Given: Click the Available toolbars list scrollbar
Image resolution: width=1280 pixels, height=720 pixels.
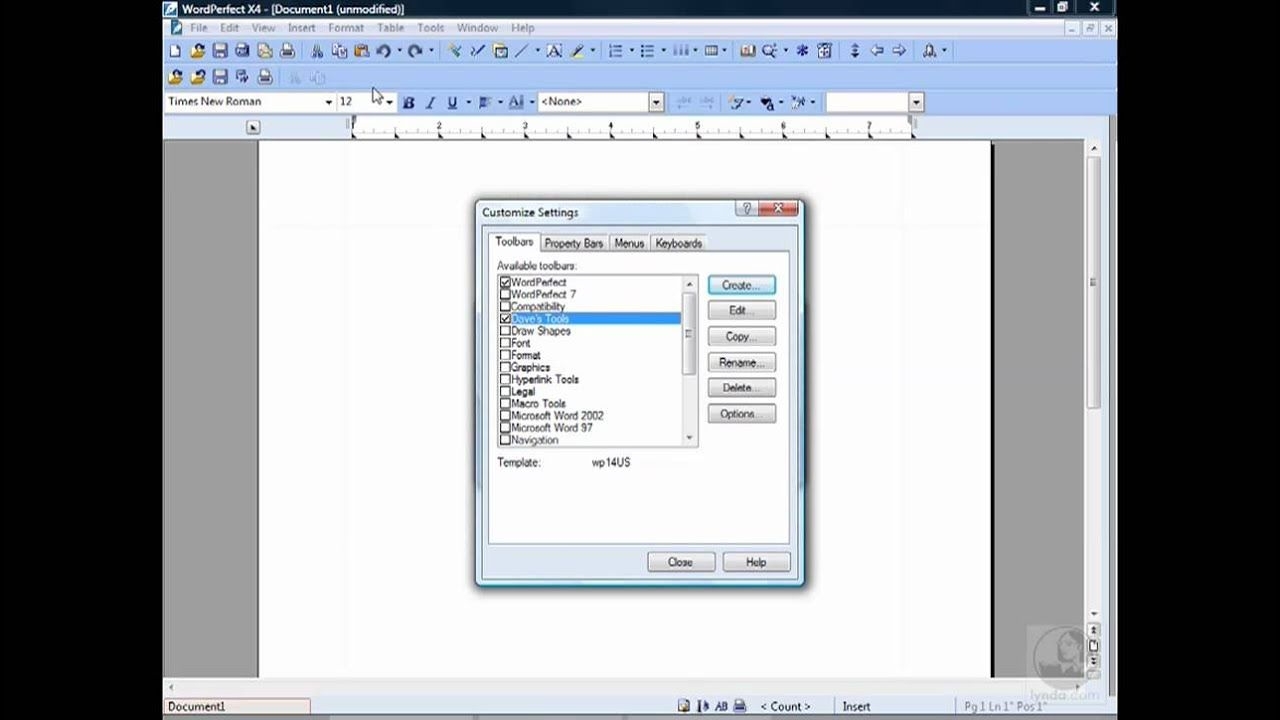Looking at the screenshot, I should pos(689,361).
